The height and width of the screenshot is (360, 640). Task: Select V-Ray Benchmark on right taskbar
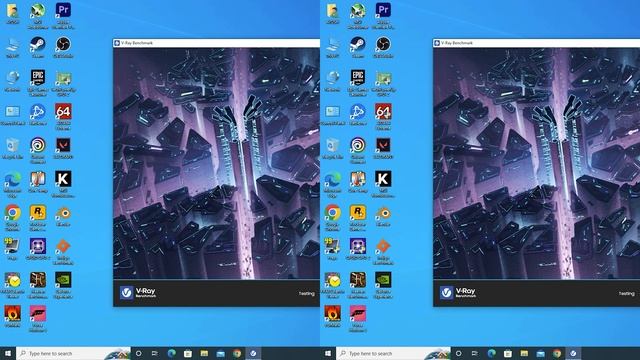[x=573, y=353]
